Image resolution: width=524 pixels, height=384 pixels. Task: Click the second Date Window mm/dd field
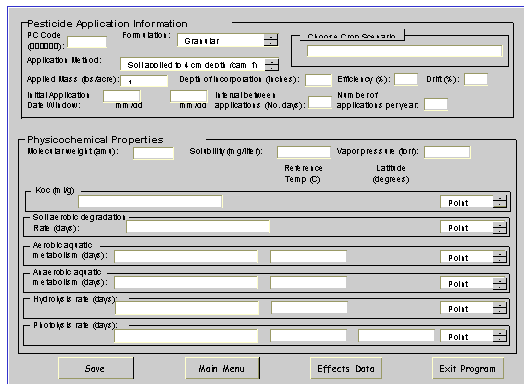point(188,96)
